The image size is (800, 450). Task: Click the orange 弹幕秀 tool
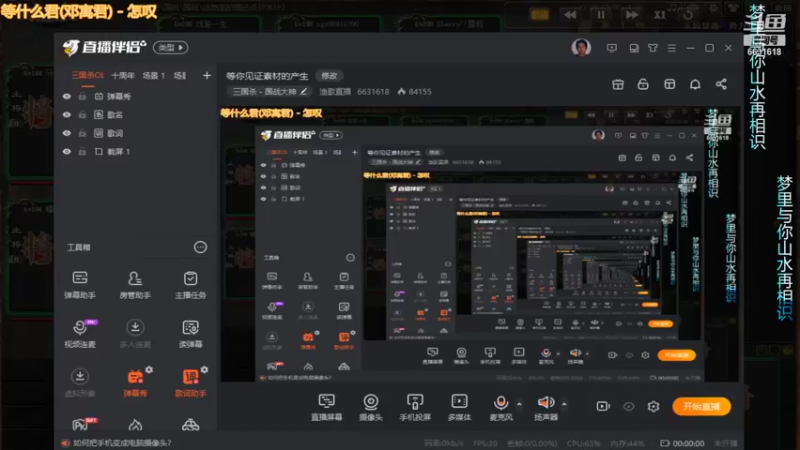pos(135,383)
